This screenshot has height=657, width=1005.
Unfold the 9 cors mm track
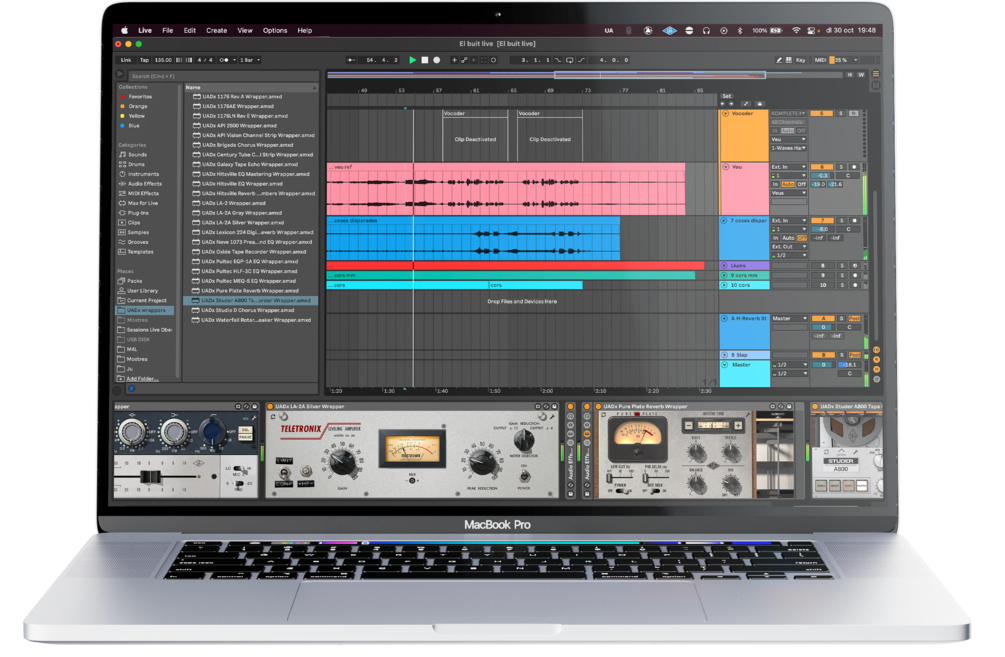(724, 275)
